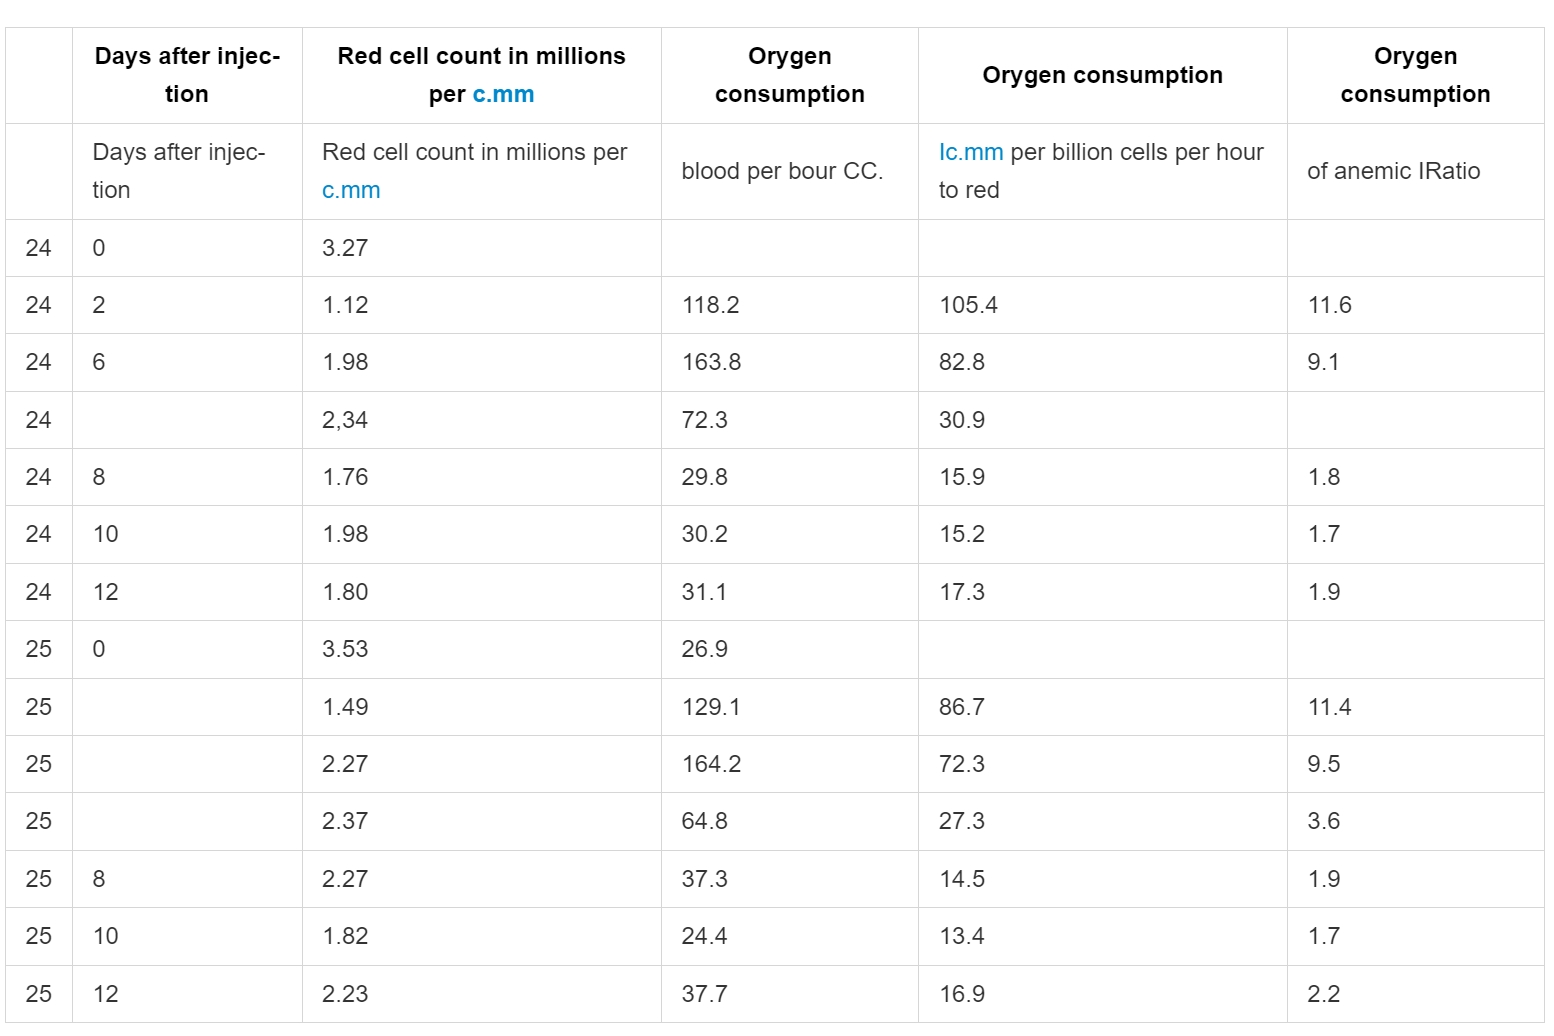Select the cell with value 2,34
This screenshot has height=1036, width=1554.
pos(481,420)
